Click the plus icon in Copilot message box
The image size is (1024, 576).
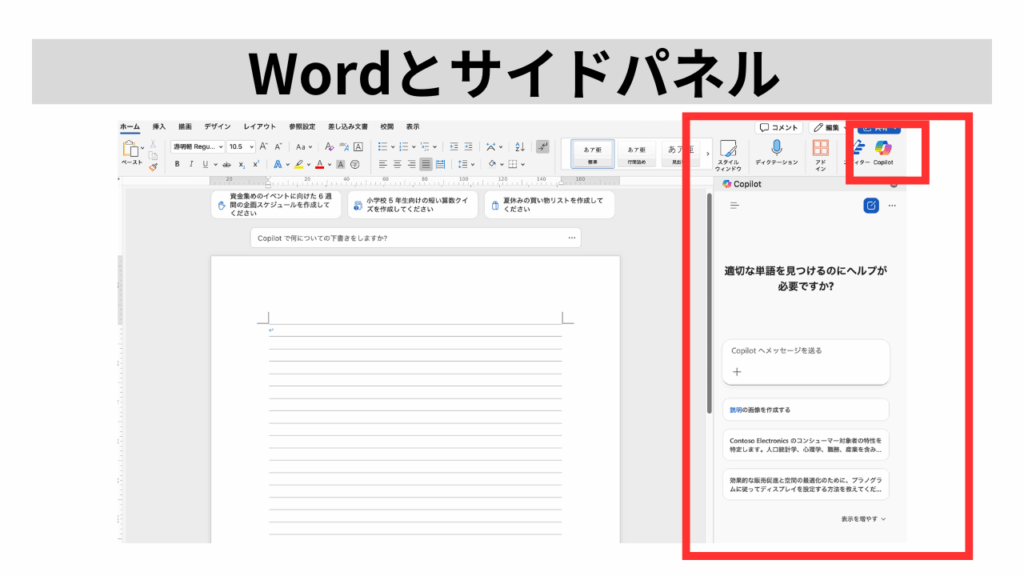pos(737,371)
